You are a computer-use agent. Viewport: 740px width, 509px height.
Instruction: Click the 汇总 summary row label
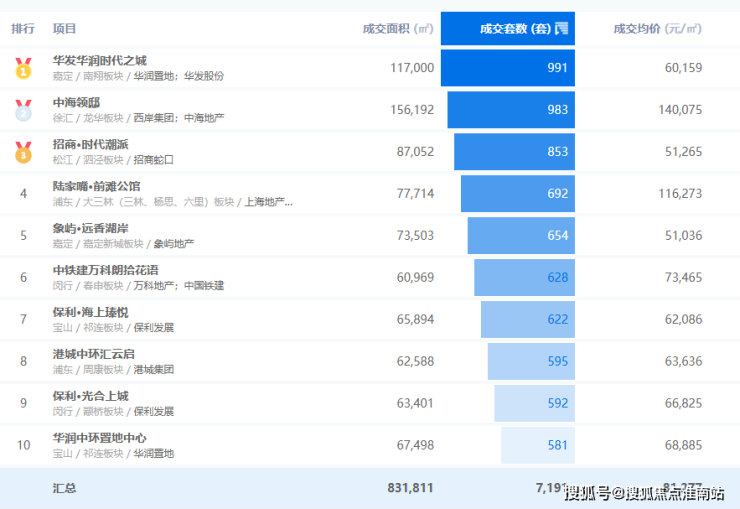(64, 488)
